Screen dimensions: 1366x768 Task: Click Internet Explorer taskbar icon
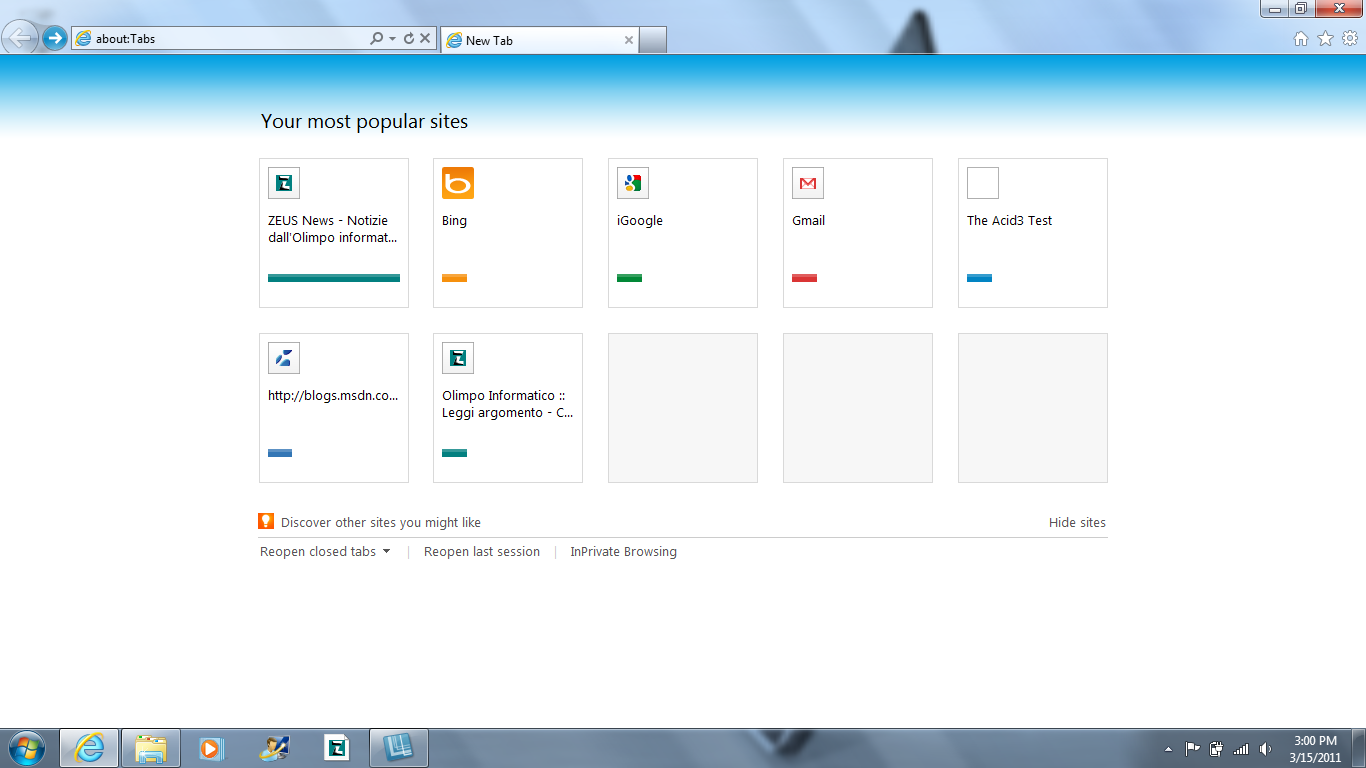pos(89,748)
